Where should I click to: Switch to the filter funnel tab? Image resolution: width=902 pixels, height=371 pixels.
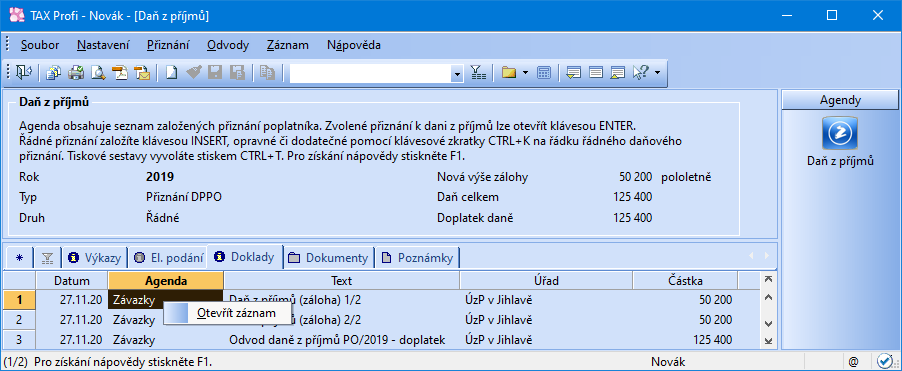coord(48,258)
